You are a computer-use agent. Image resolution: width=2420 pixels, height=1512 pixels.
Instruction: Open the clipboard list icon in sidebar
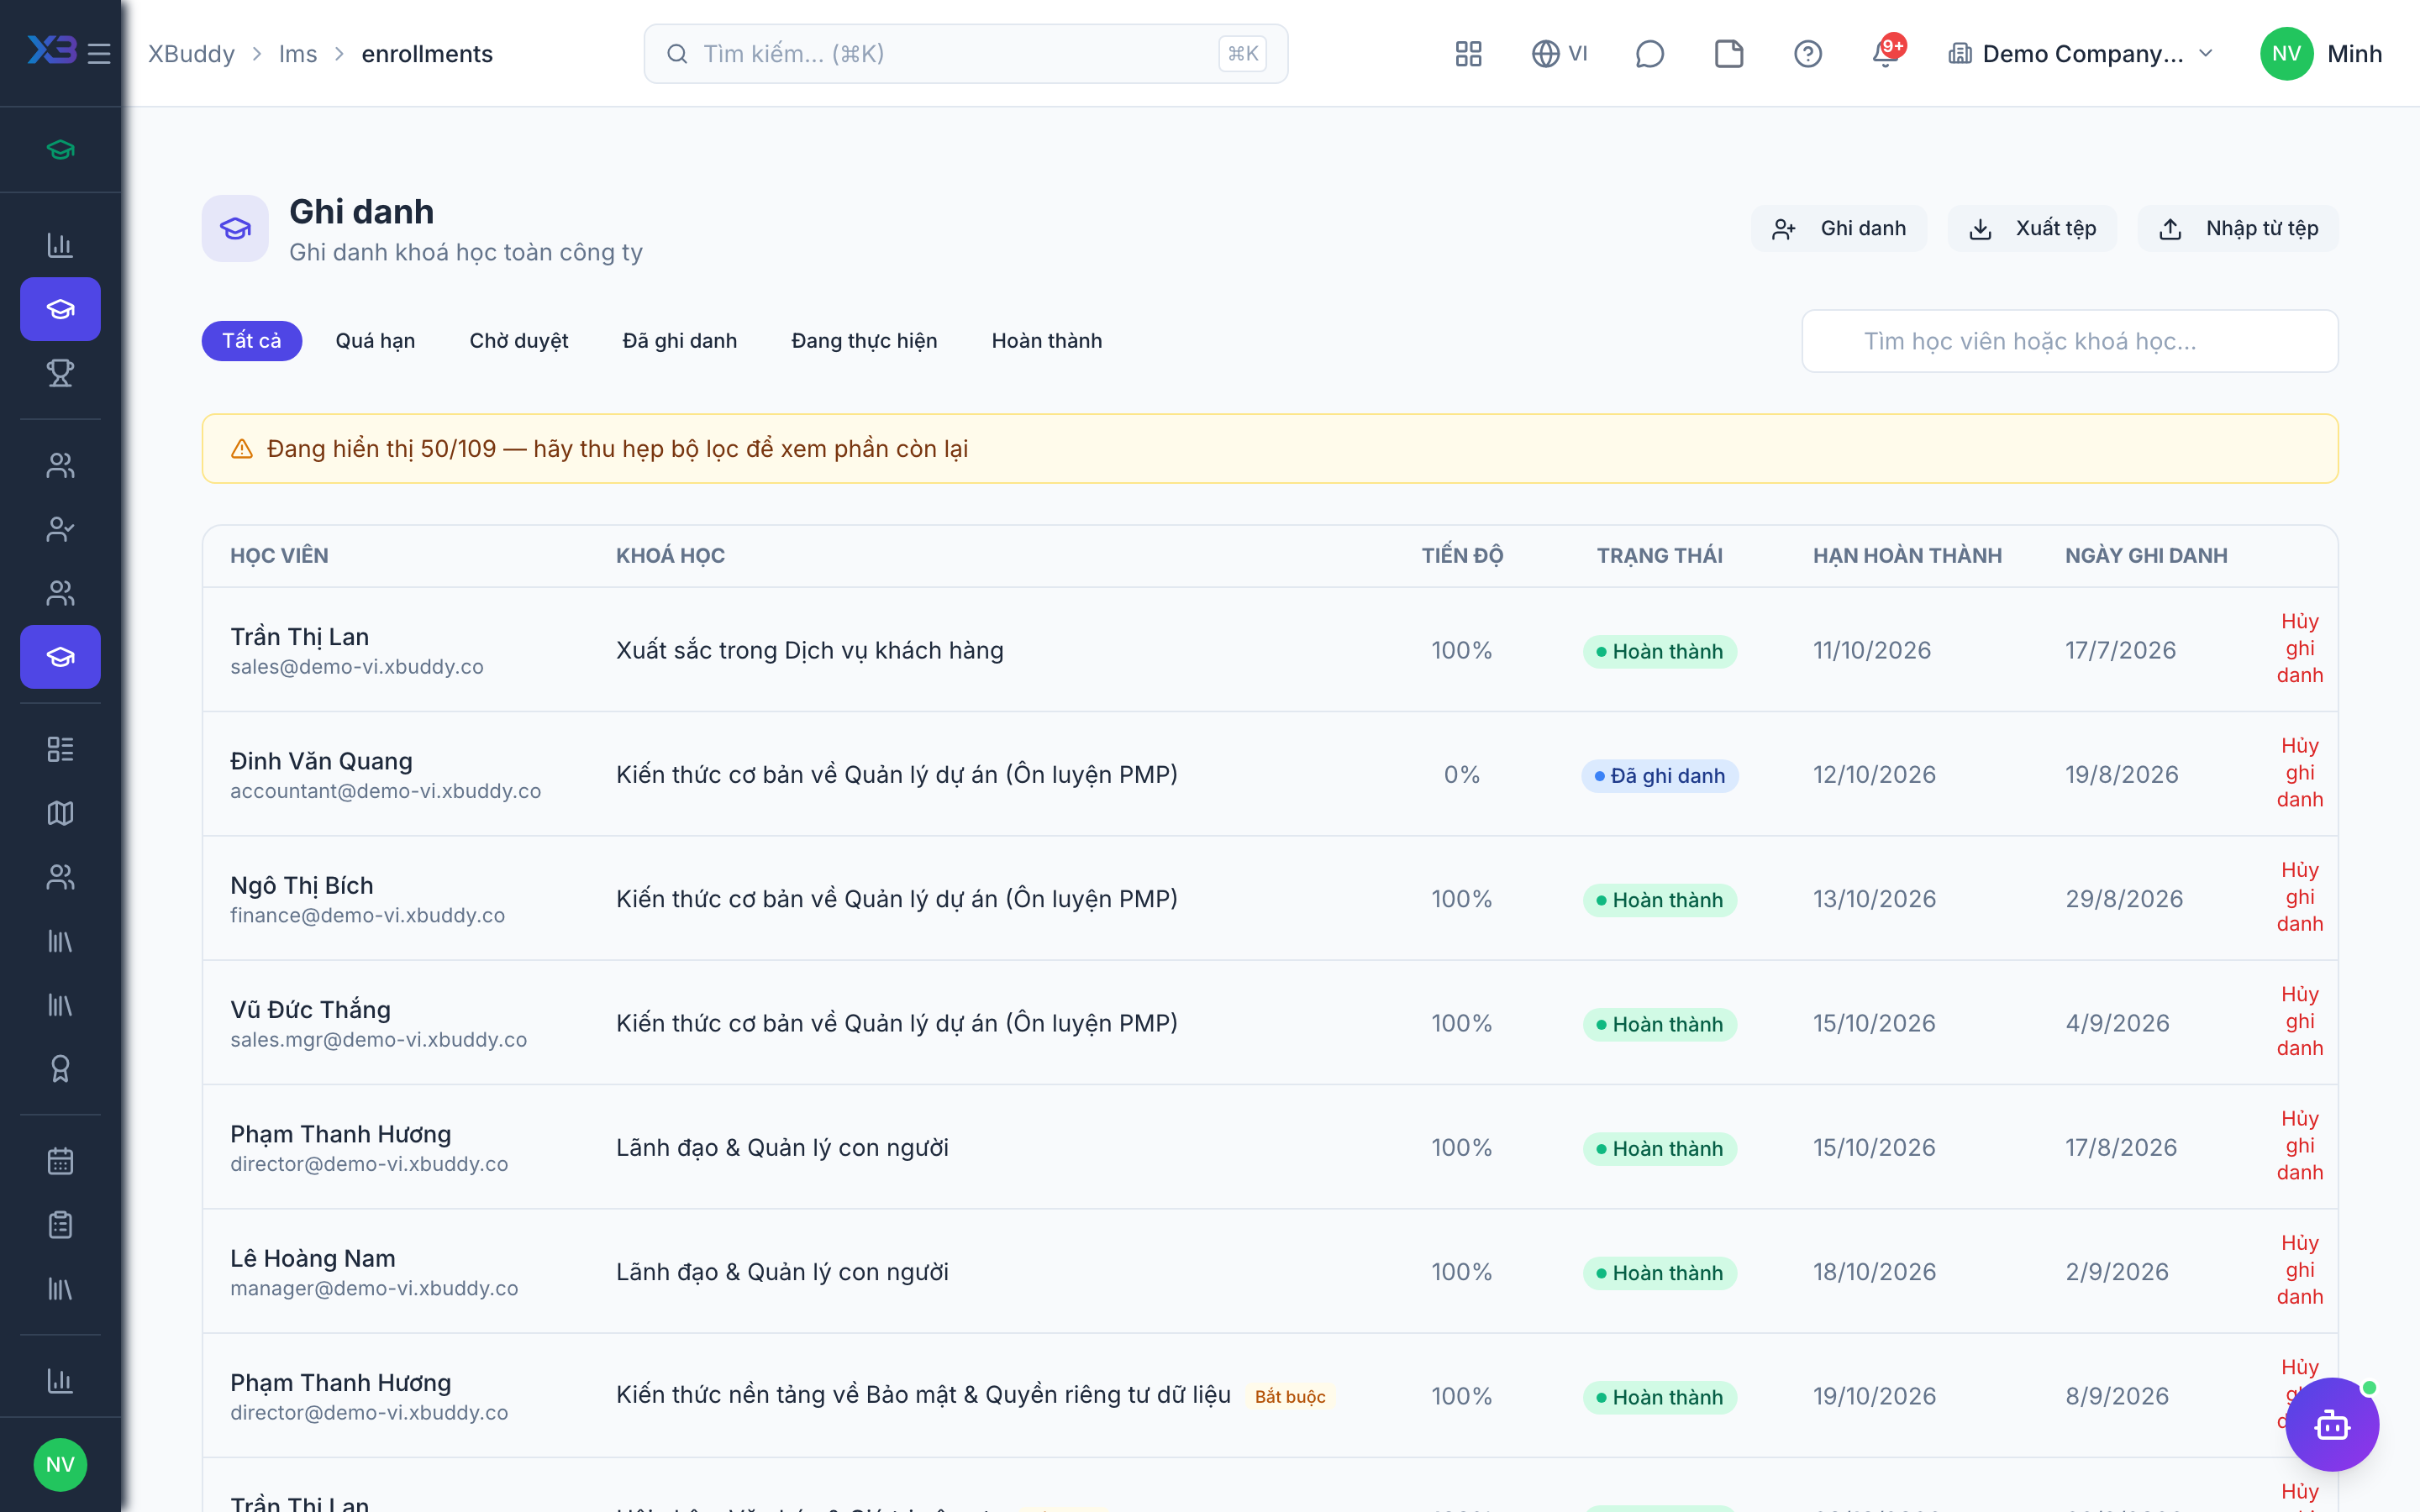[60, 1225]
